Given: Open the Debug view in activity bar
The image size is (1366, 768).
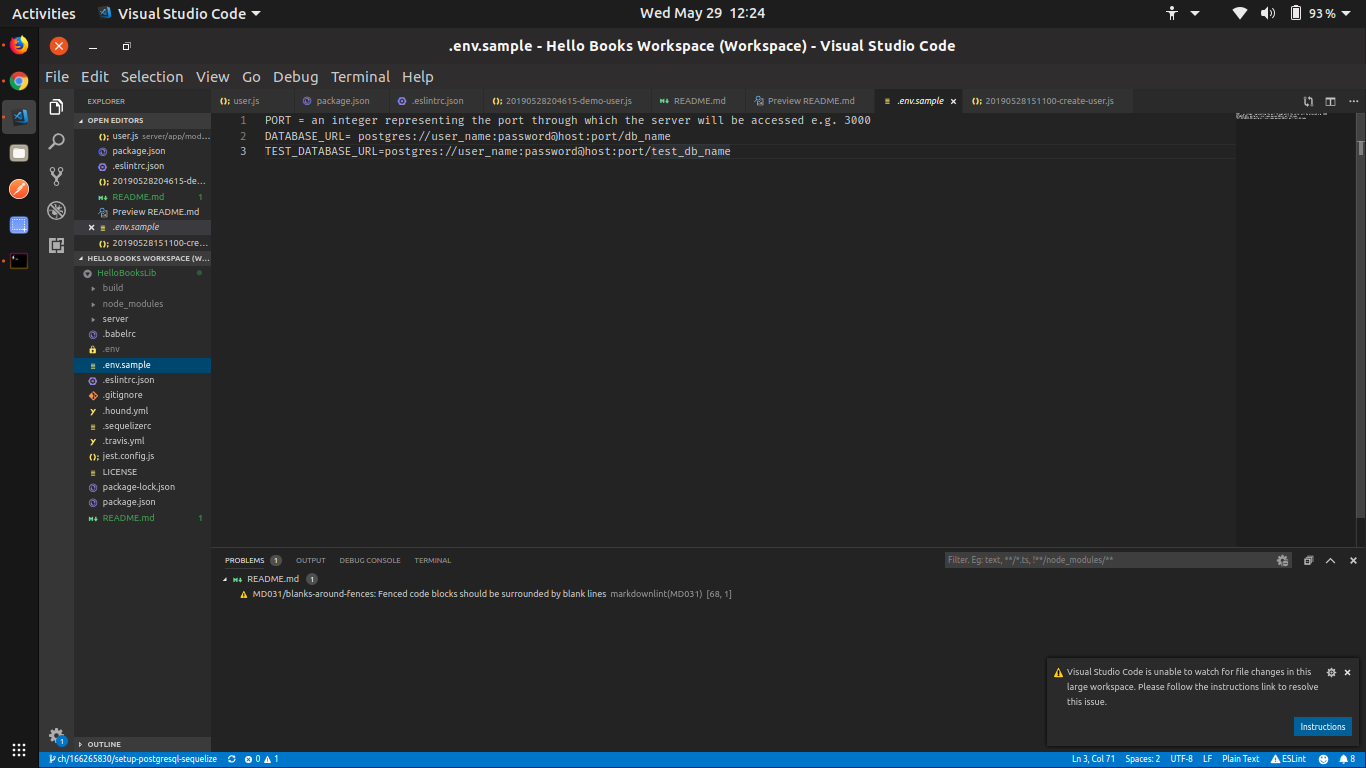Looking at the screenshot, I should [x=56, y=210].
